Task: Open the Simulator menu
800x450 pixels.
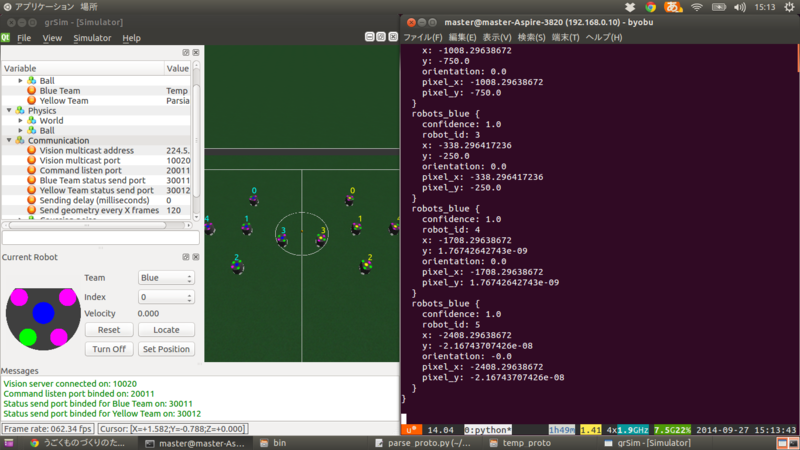Action: pos(92,38)
